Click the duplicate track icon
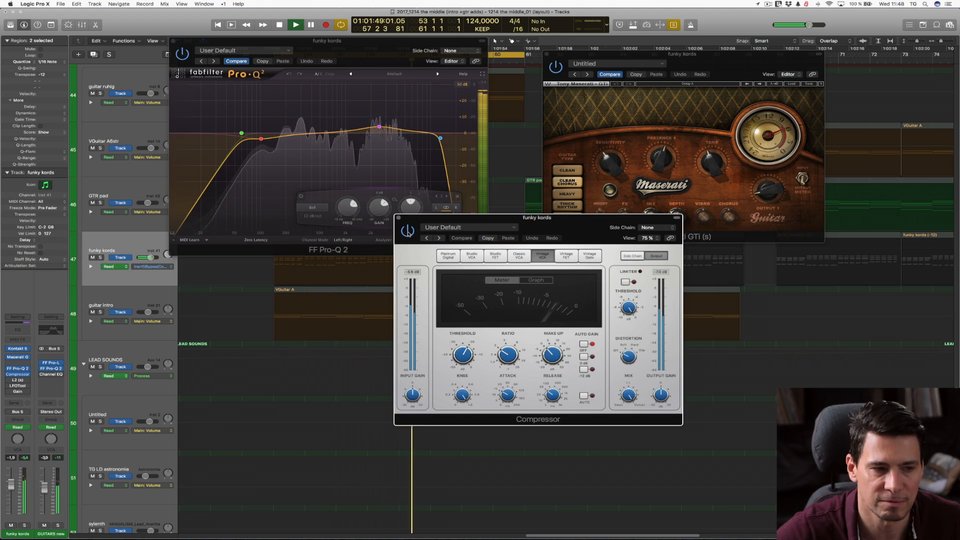 pyautogui.click(x=94, y=54)
